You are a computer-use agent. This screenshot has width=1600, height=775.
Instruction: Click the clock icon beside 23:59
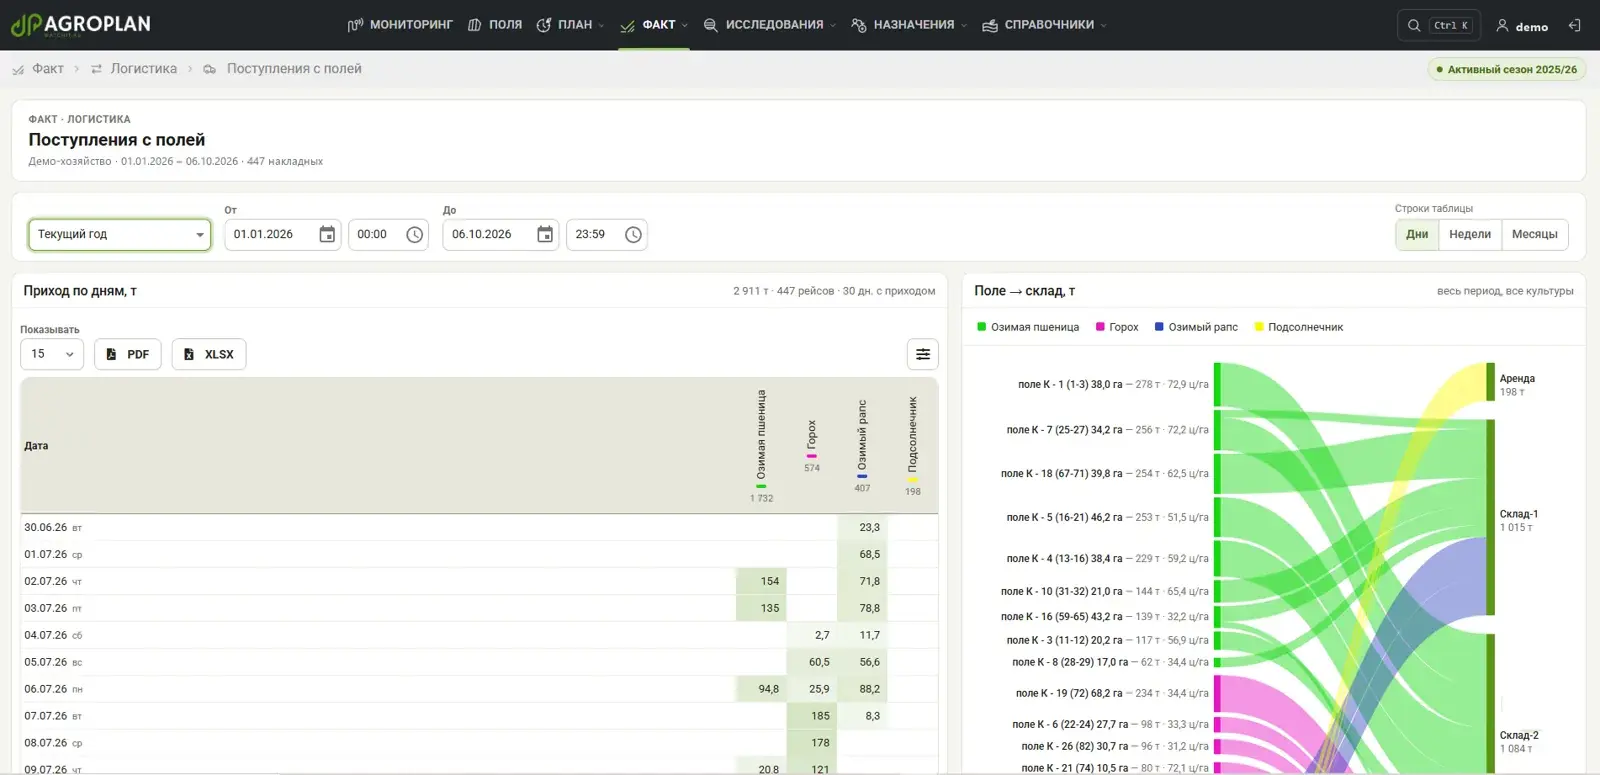coord(633,234)
